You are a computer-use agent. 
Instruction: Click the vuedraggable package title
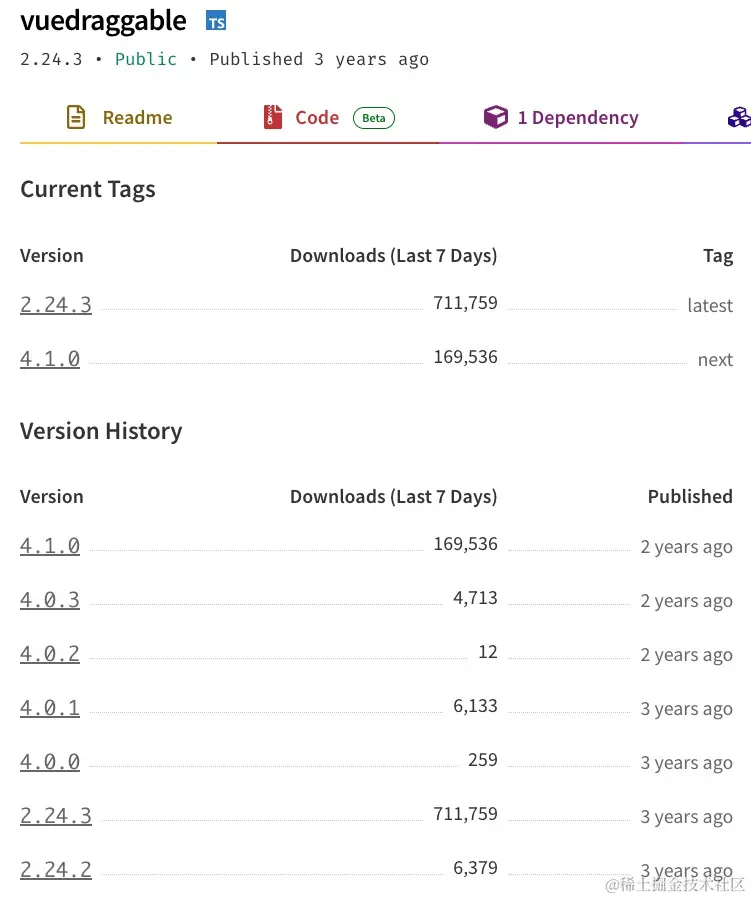[x=103, y=21]
